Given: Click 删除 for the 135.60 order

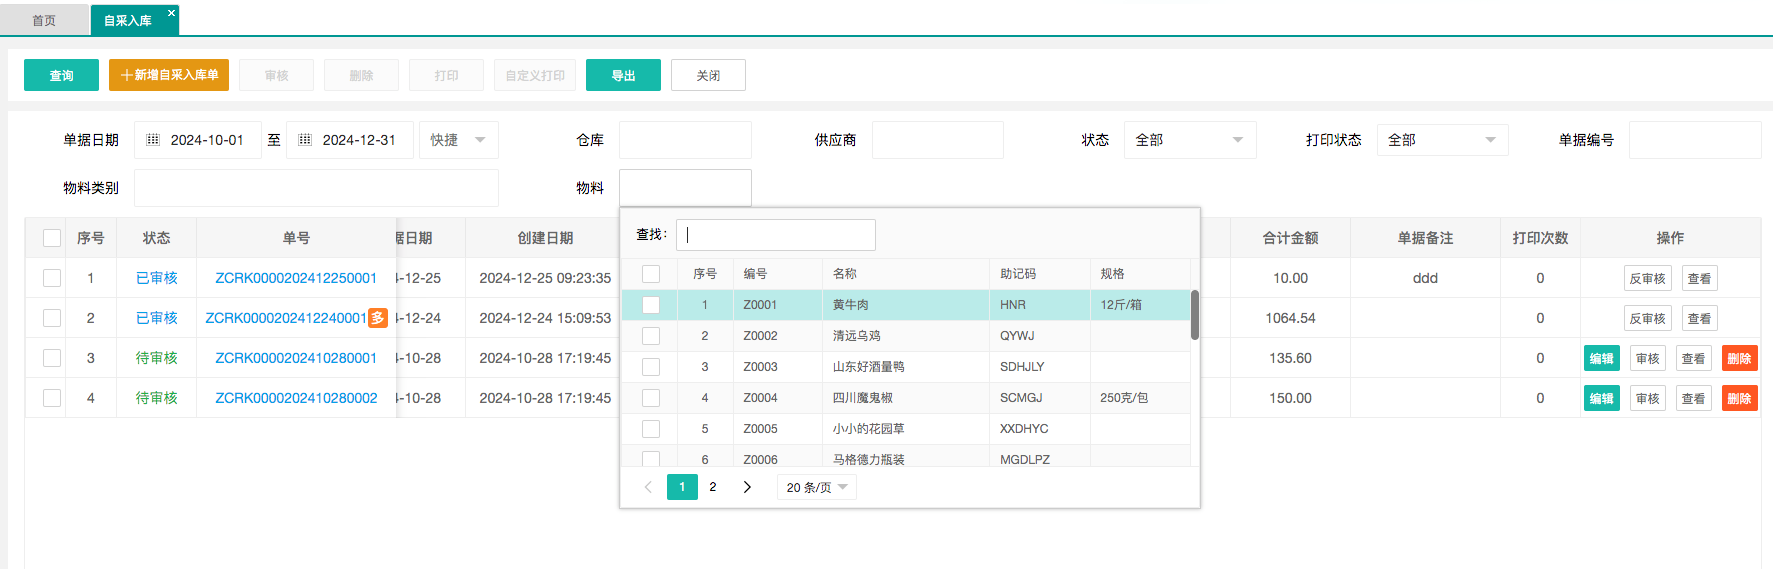Looking at the screenshot, I should [x=1740, y=359].
